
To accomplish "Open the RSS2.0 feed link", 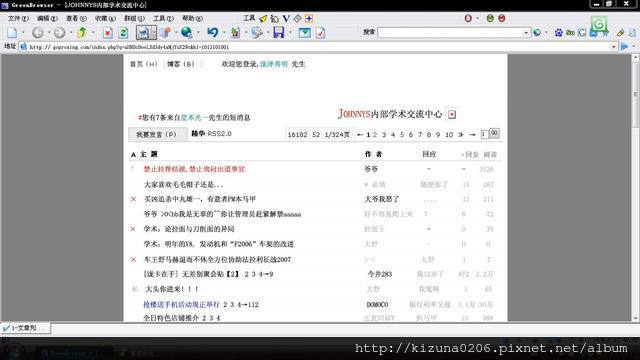I will pos(220,134).
